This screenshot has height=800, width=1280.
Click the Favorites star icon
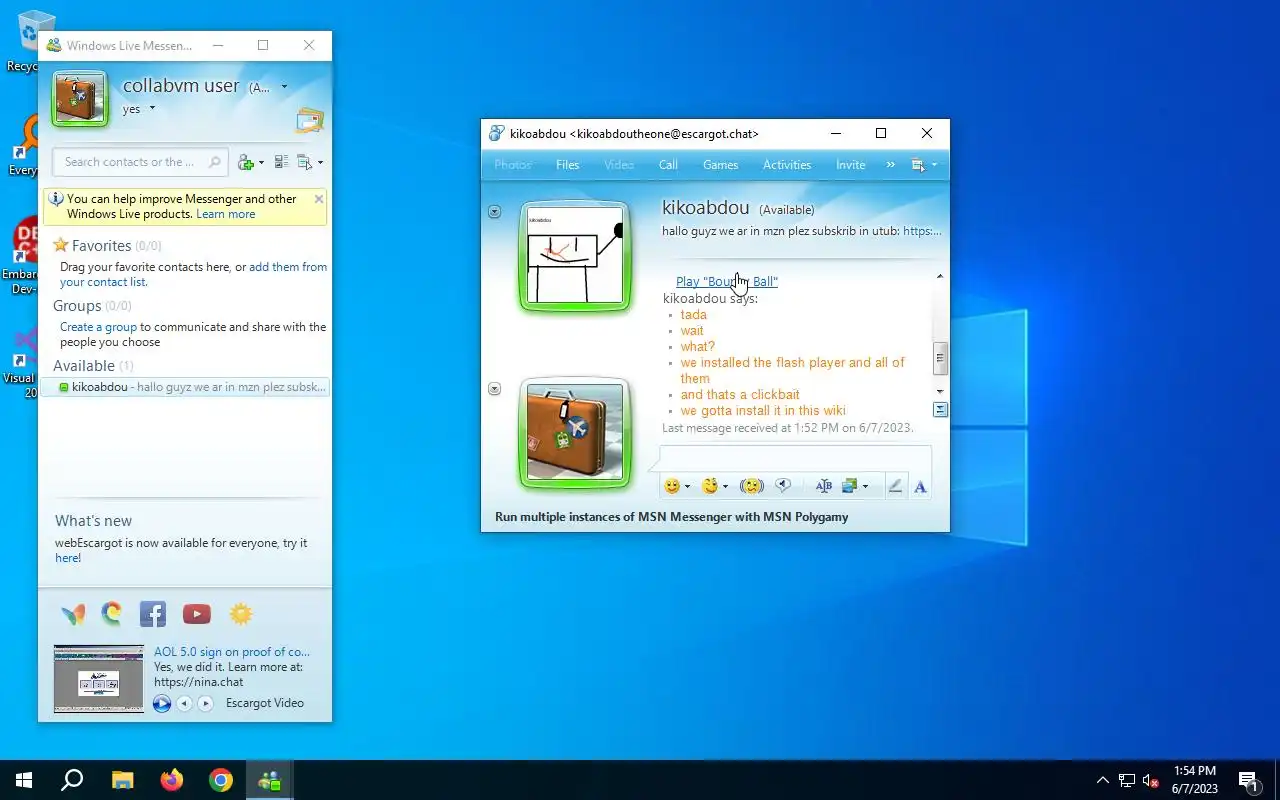tap(61, 245)
